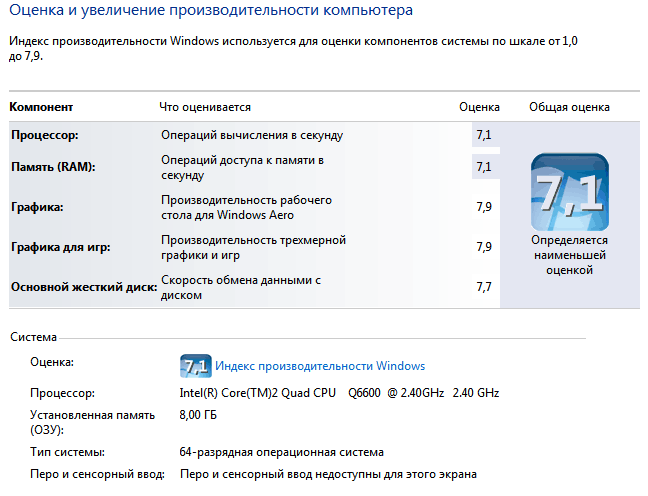The width and height of the screenshot is (648, 496).
Task: Click the Определяется наименьшей оценкой caption
Action: click(x=569, y=255)
